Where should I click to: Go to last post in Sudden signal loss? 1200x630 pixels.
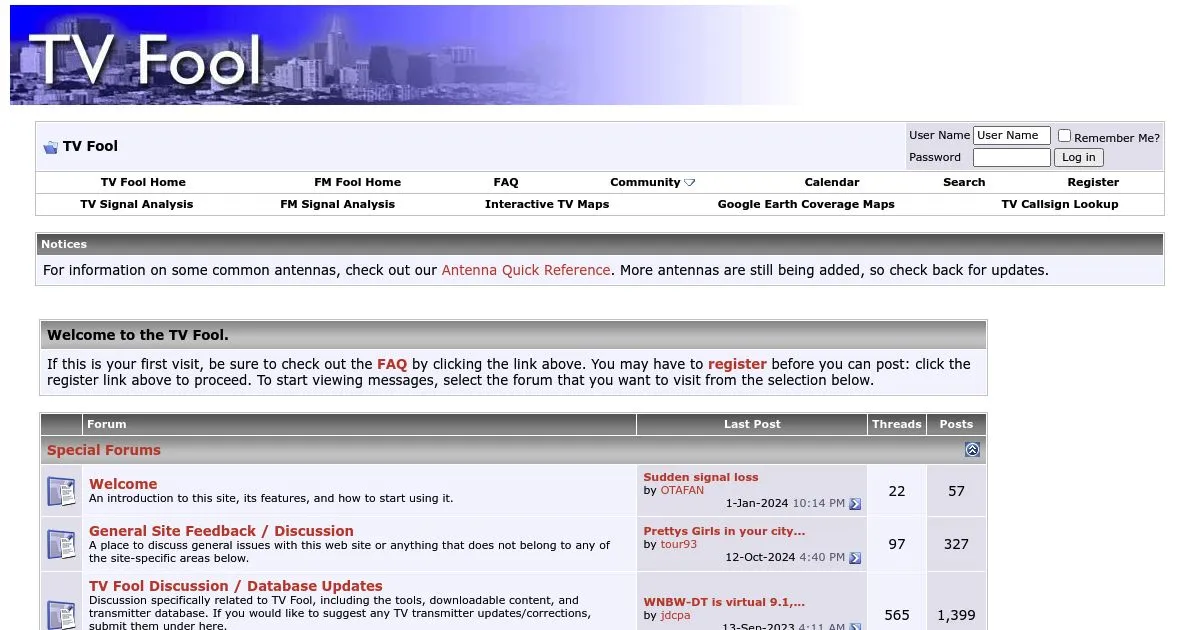[x=855, y=504]
